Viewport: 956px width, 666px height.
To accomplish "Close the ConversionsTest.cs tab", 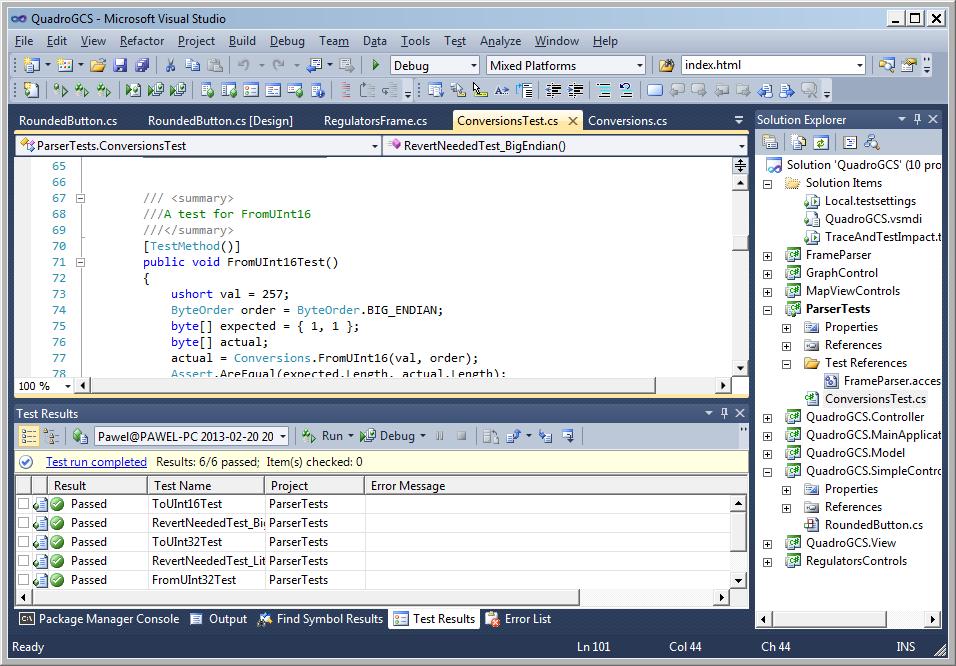I will (573, 121).
